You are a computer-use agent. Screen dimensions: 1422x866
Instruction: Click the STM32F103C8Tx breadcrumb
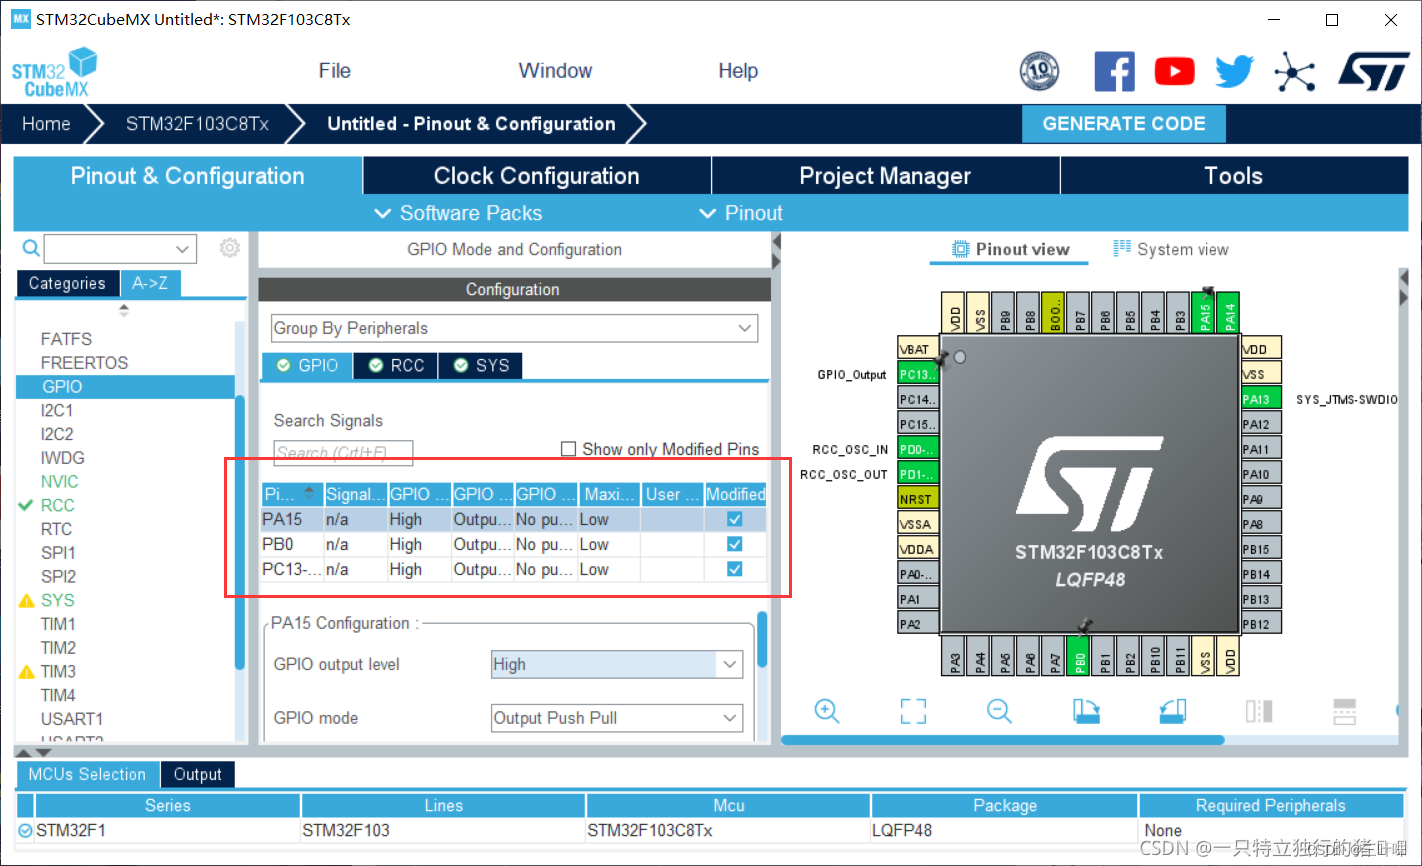click(x=197, y=124)
